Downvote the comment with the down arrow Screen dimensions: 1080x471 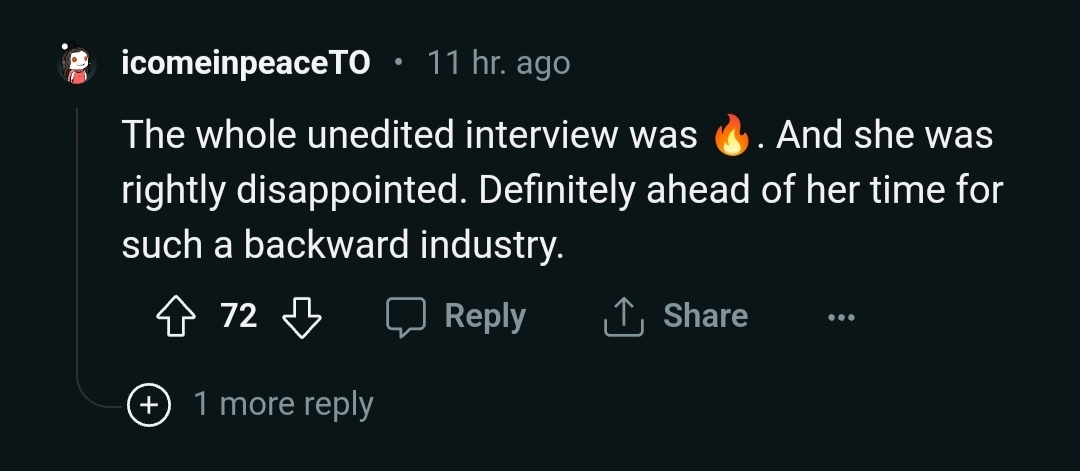[x=301, y=317]
